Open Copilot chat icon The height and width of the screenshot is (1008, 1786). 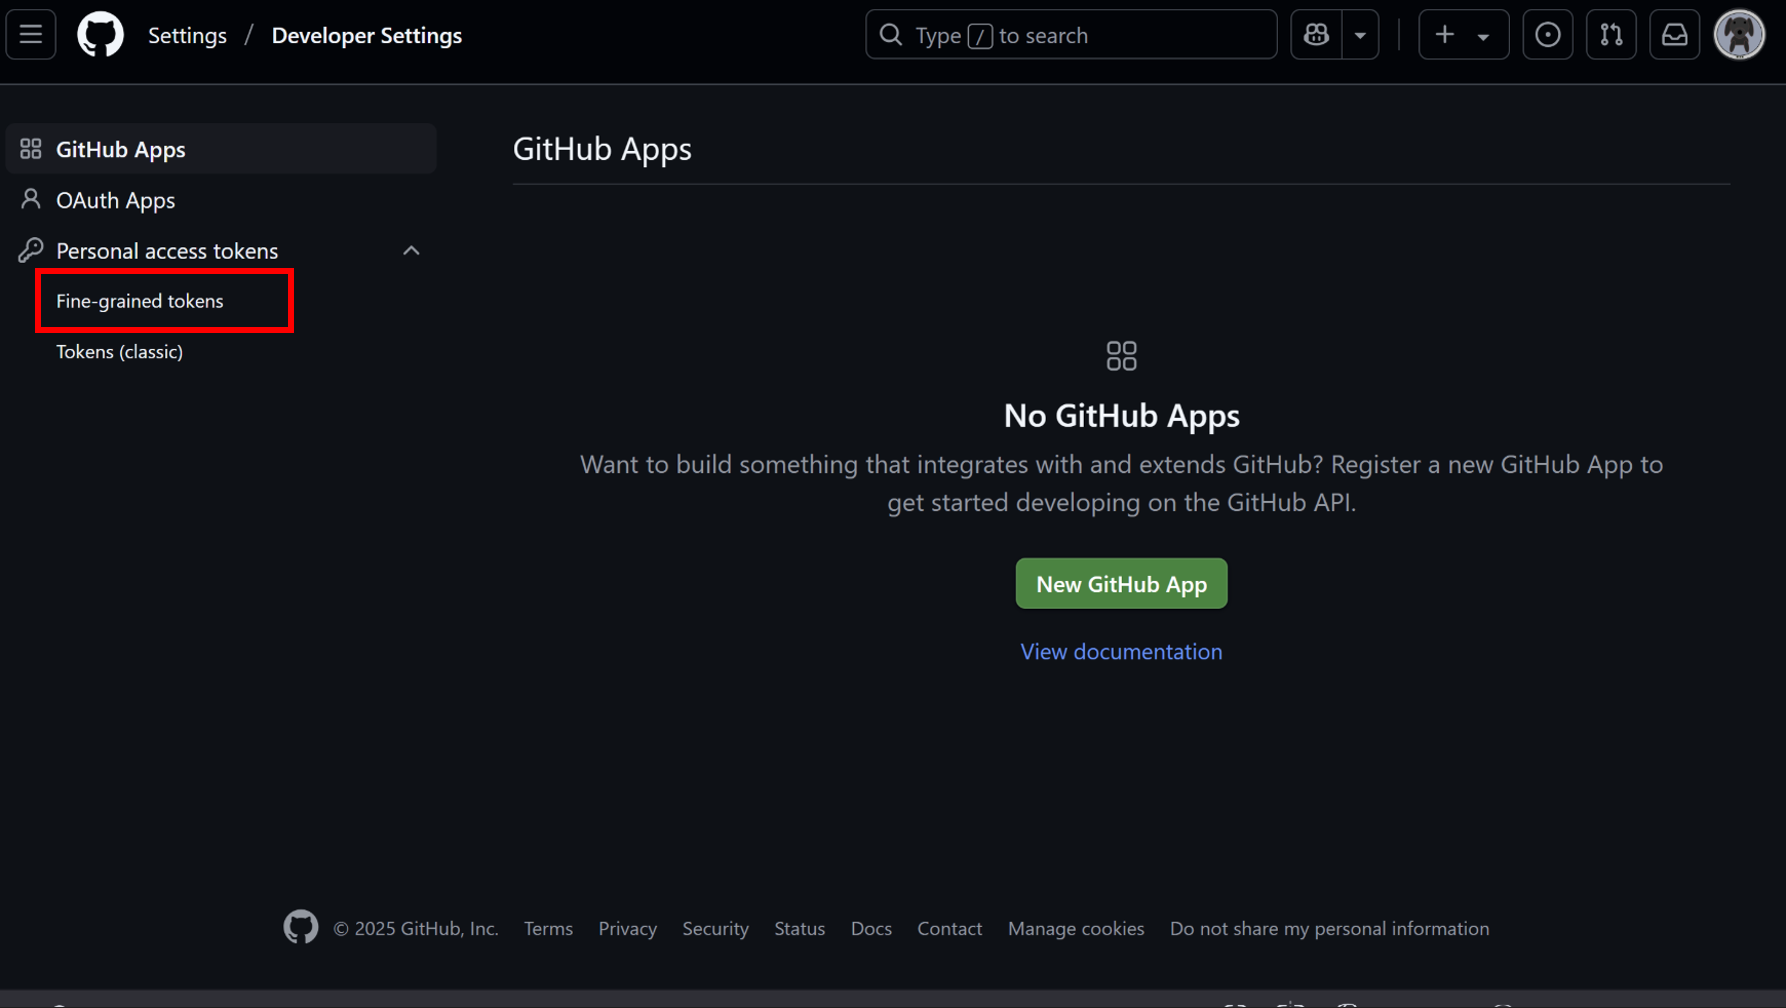tap(1316, 35)
